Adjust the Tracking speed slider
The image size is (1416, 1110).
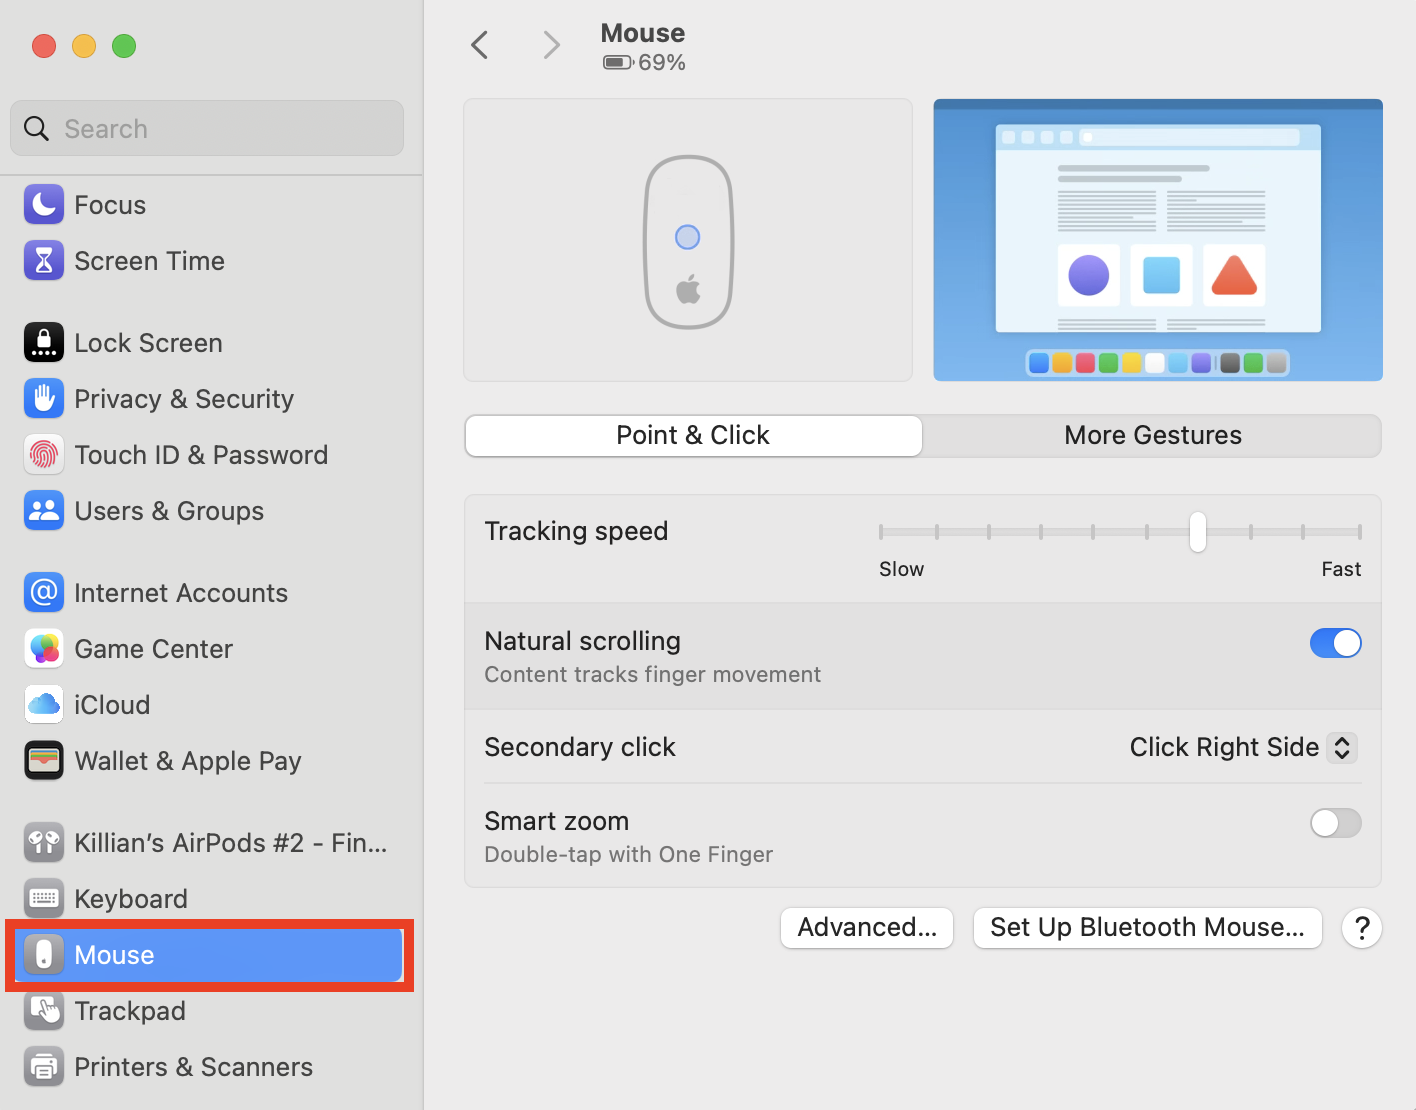pyautogui.click(x=1197, y=532)
